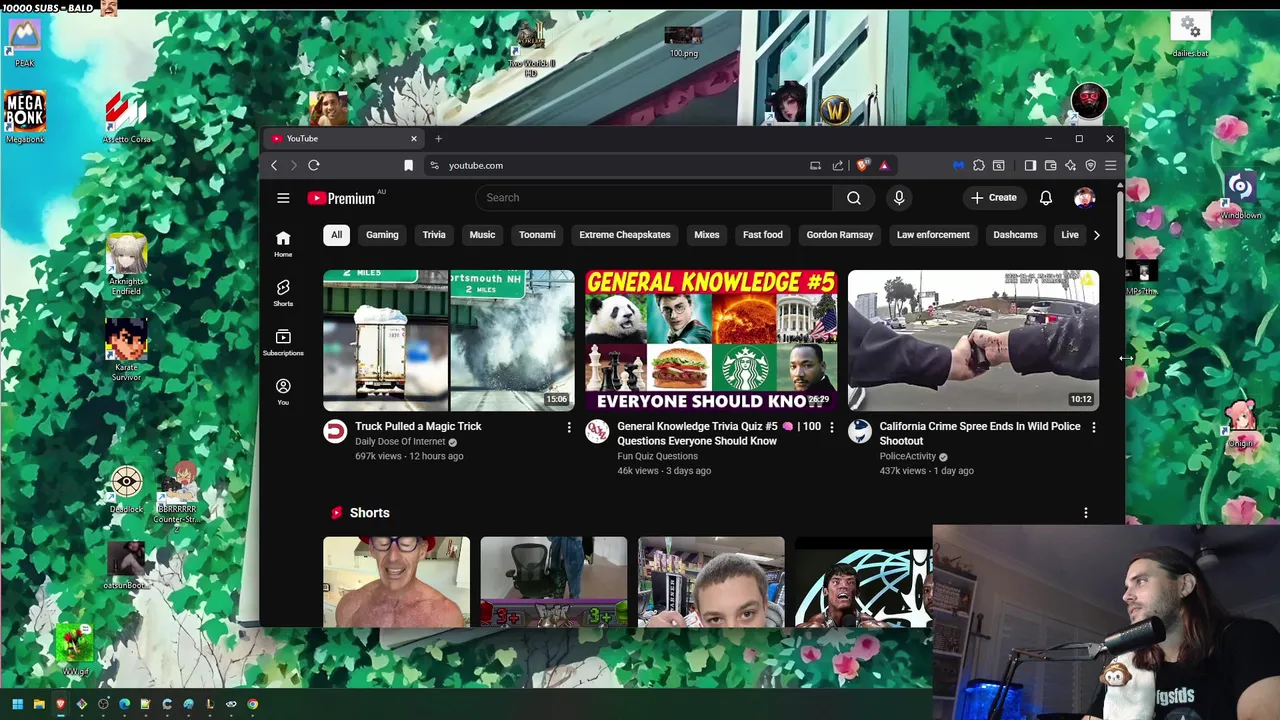Open Windows Start button on taskbar
Image resolution: width=1280 pixels, height=720 pixels.
(x=17, y=704)
